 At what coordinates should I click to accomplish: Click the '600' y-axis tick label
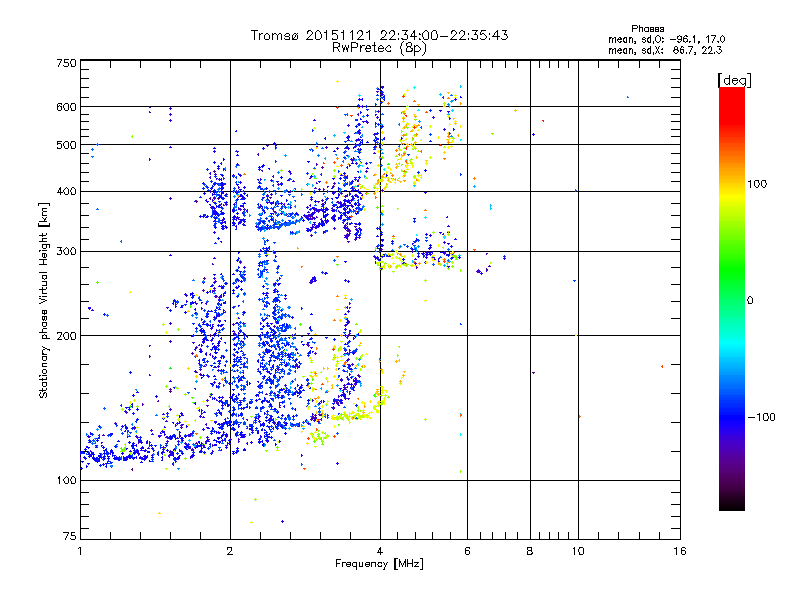tap(66, 107)
